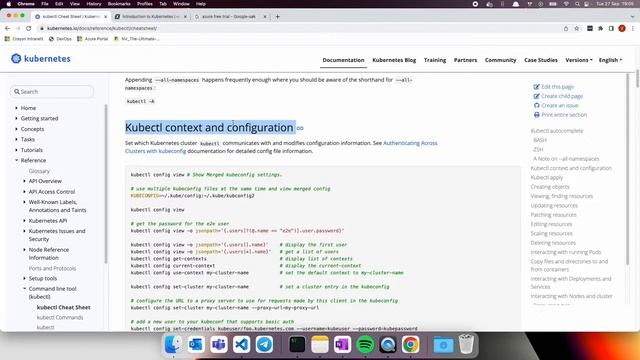Bookmark this page with the star icon
This screenshot has width=640, height=360.
(x=577, y=28)
